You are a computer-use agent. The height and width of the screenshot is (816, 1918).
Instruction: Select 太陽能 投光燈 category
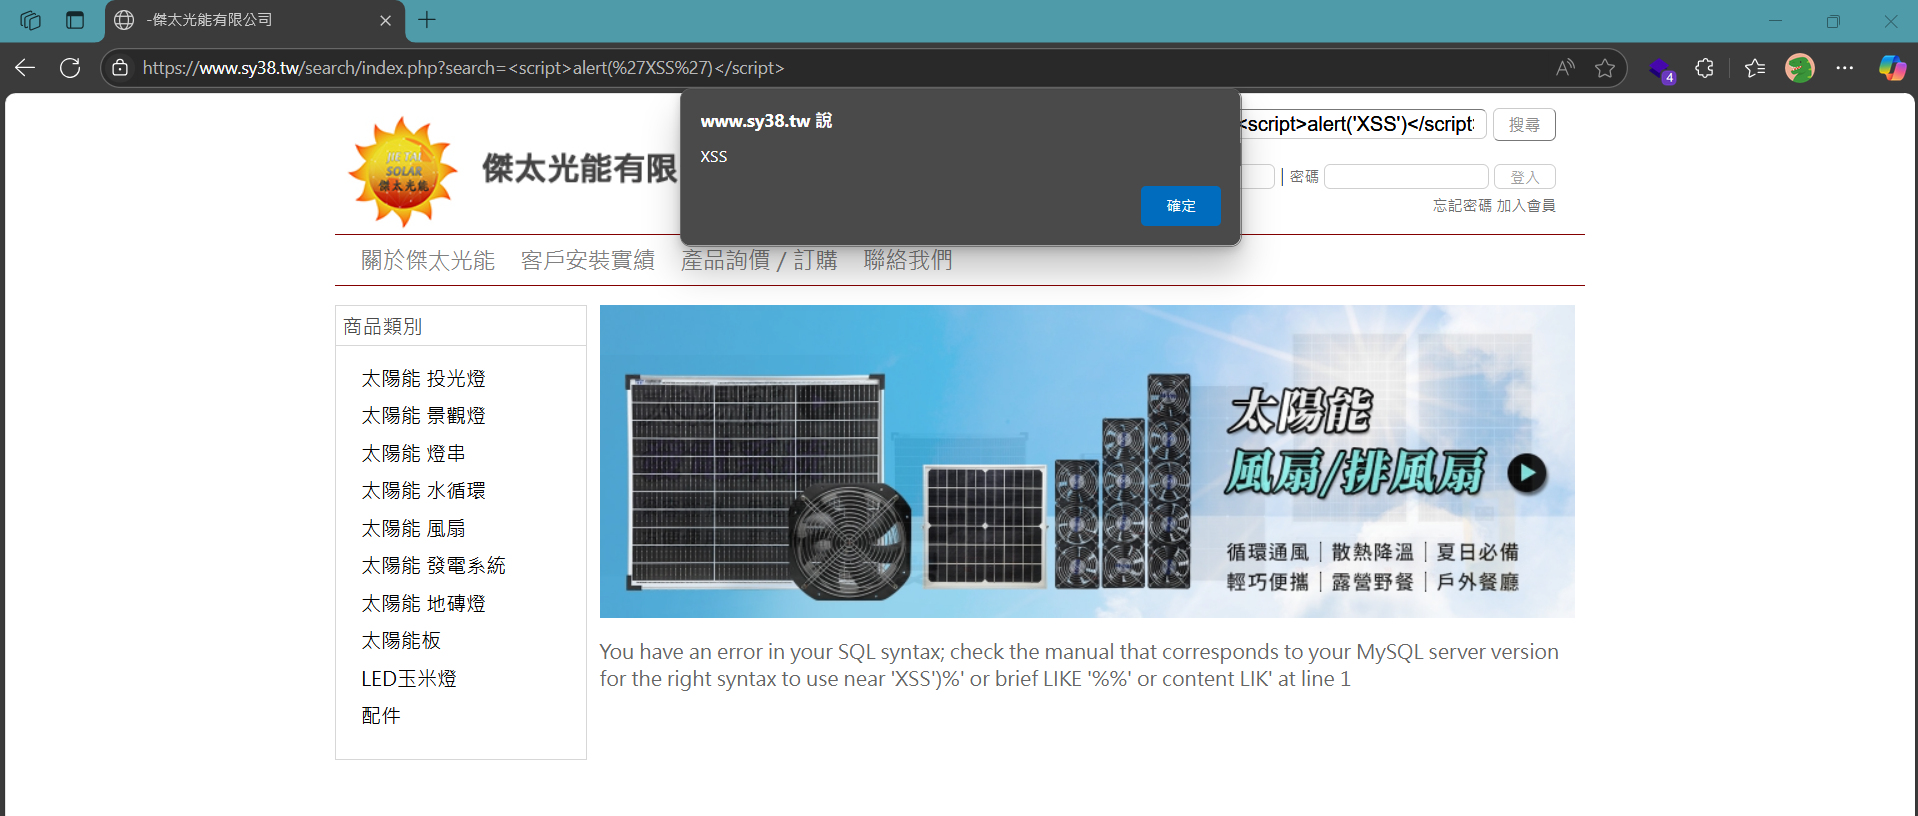coord(423,379)
